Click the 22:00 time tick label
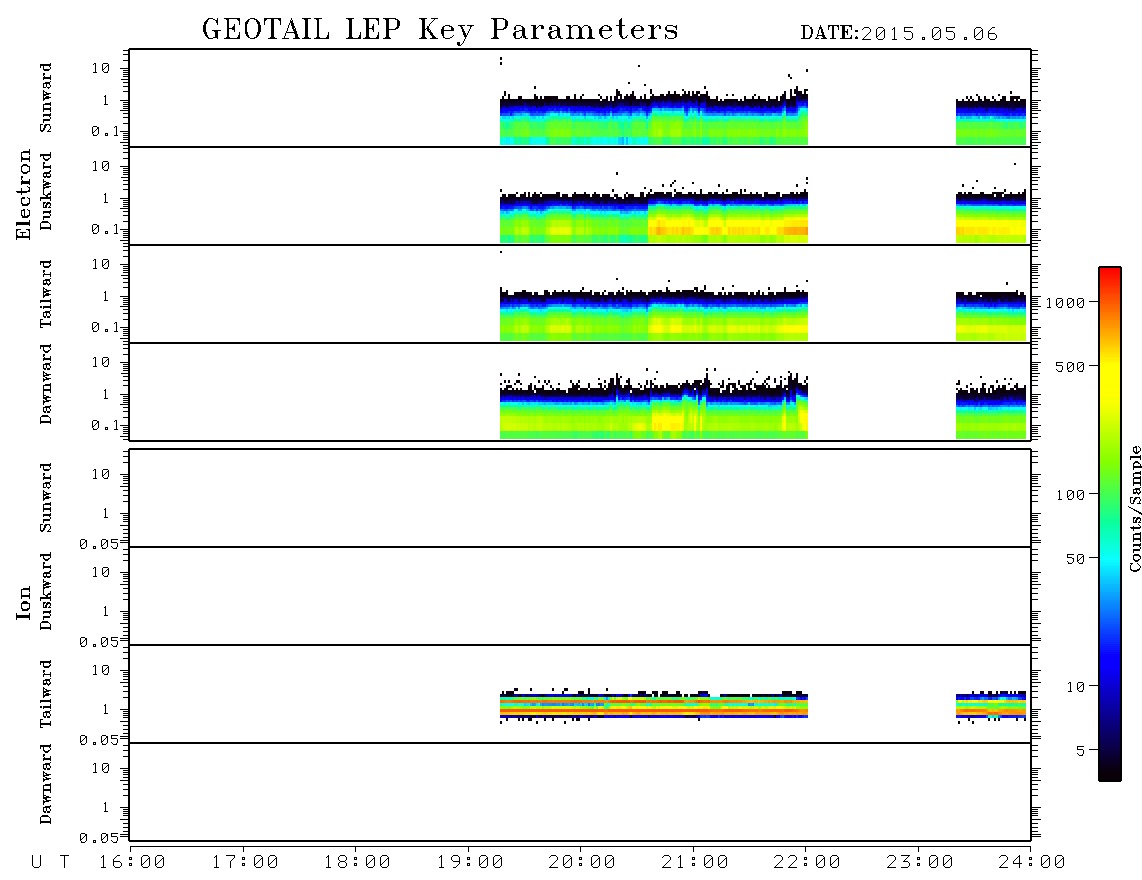The height and width of the screenshot is (880, 1142). (807, 862)
